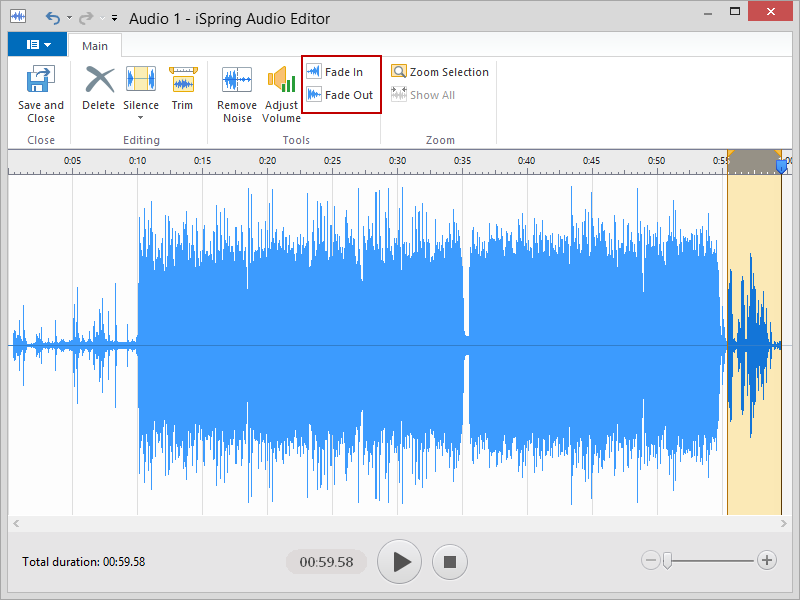Image resolution: width=800 pixels, height=600 pixels.
Task: Stop audio playback
Action: [x=449, y=562]
